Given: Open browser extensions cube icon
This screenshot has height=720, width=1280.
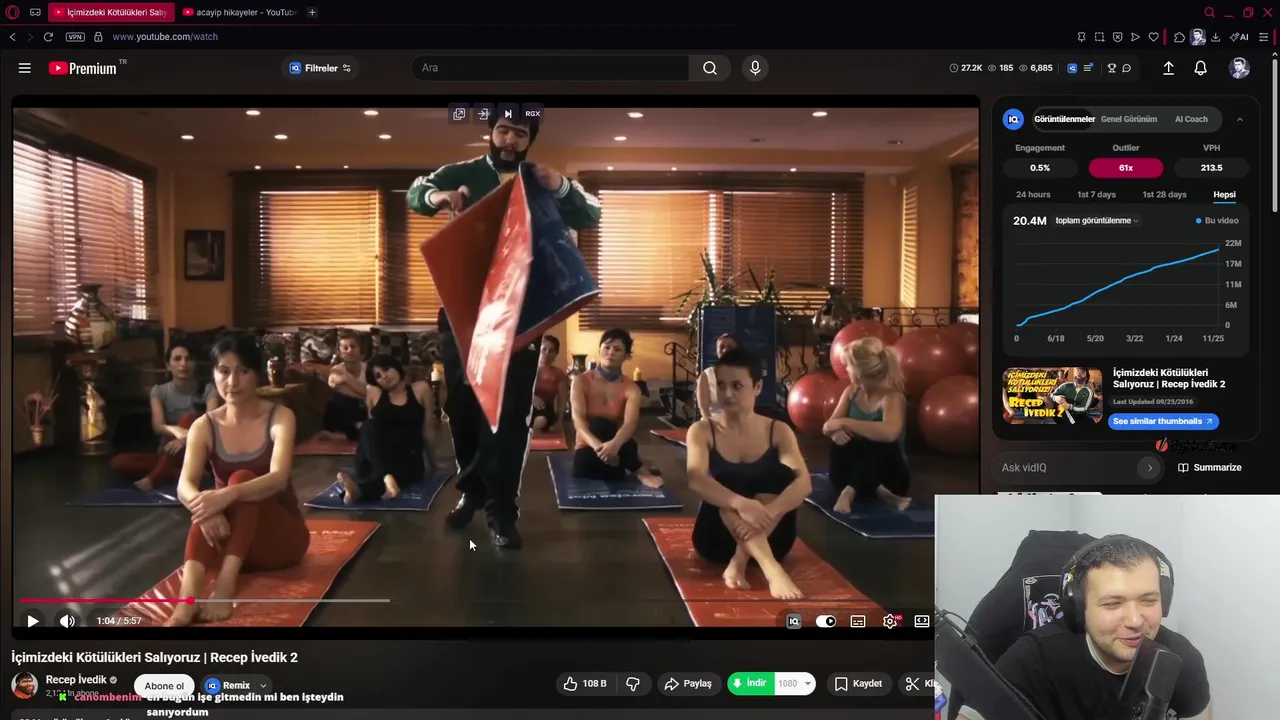Looking at the screenshot, I should (1180, 37).
